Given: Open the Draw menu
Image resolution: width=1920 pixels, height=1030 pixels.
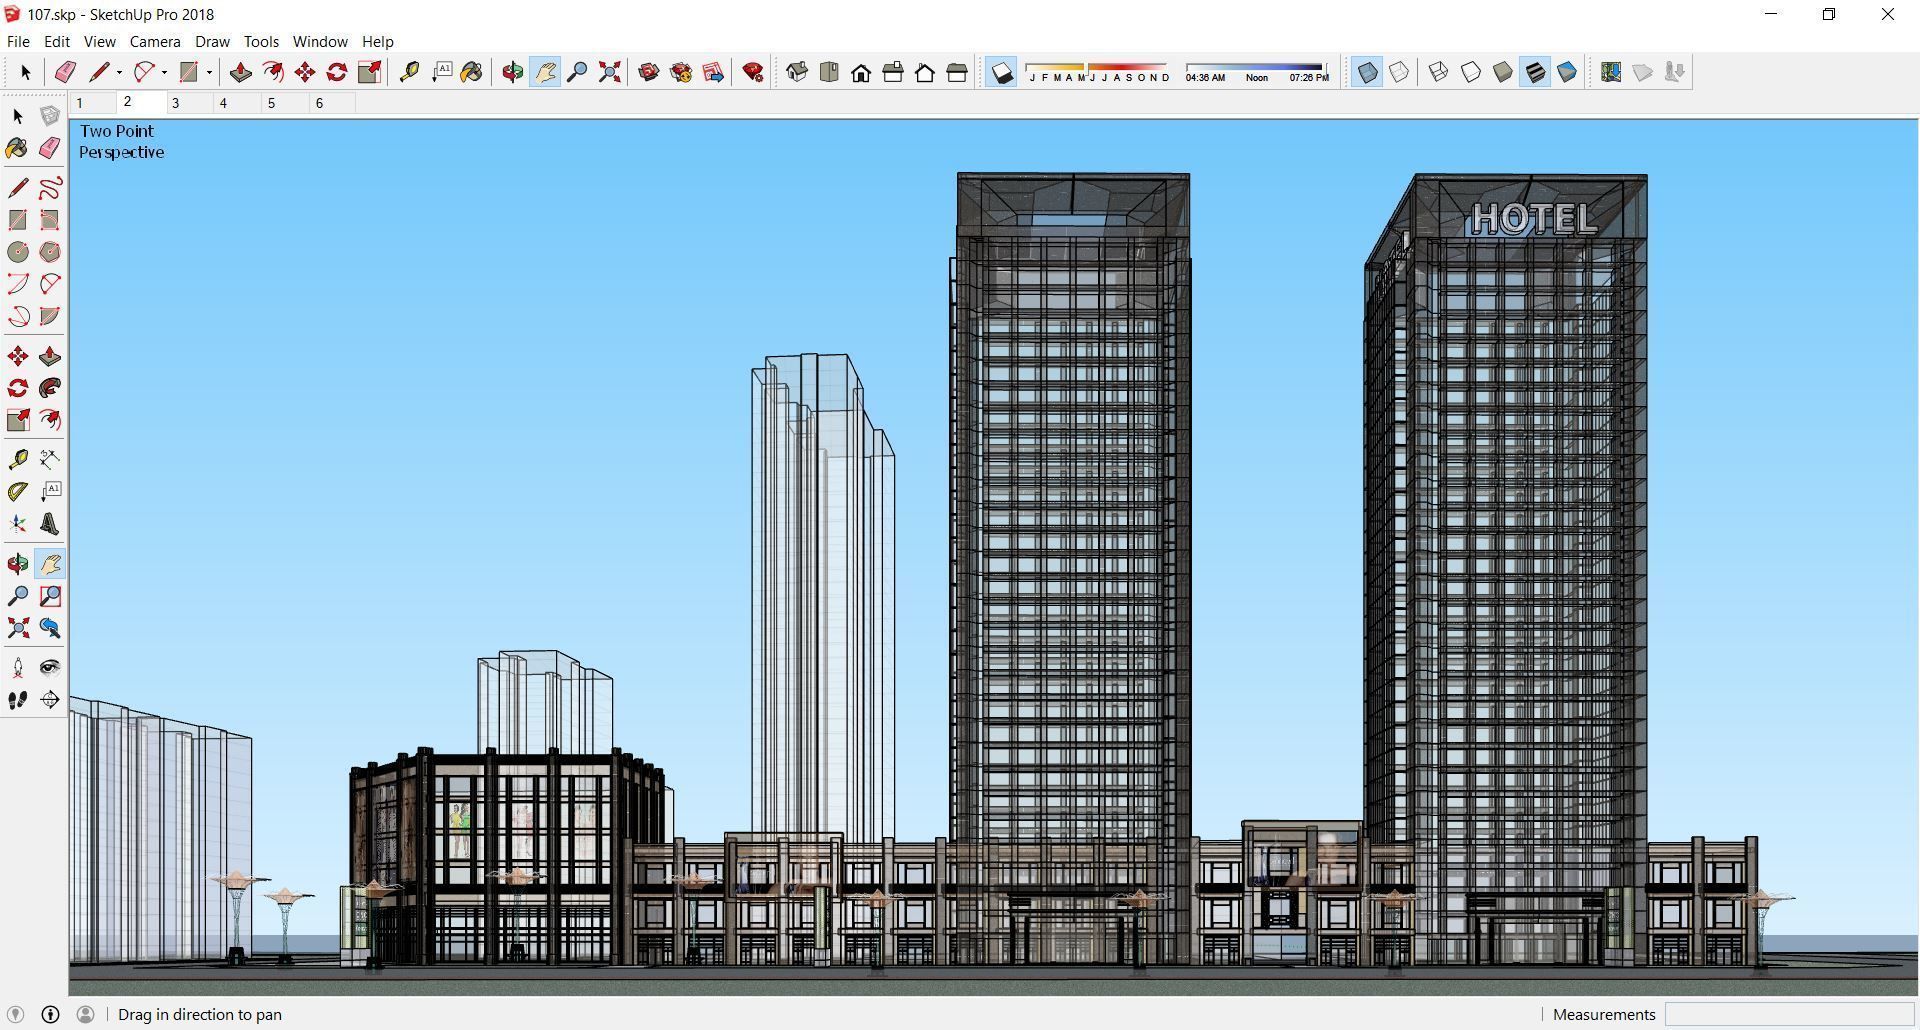Looking at the screenshot, I should [x=212, y=41].
